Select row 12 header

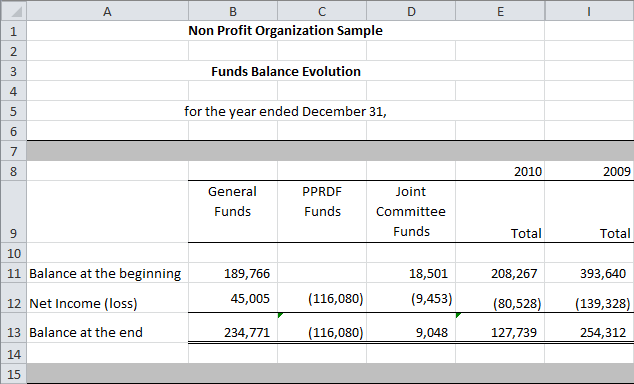click(x=13, y=298)
